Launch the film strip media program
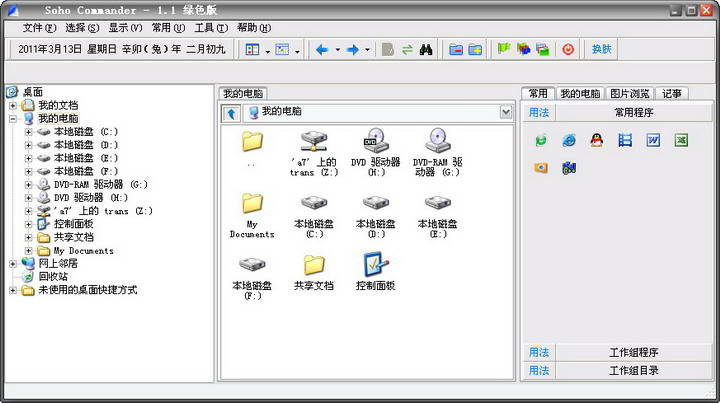 click(x=625, y=140)
